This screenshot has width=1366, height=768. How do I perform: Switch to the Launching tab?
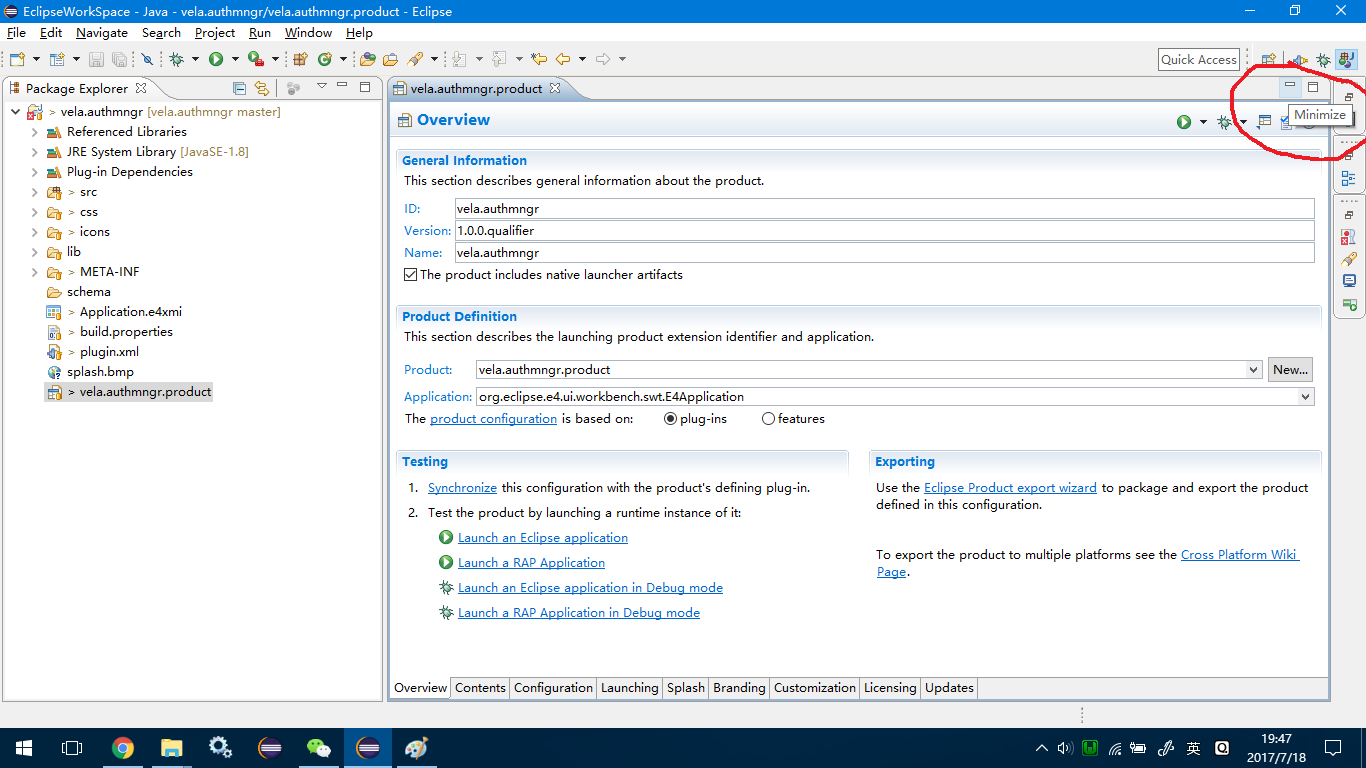click(629, 688)
